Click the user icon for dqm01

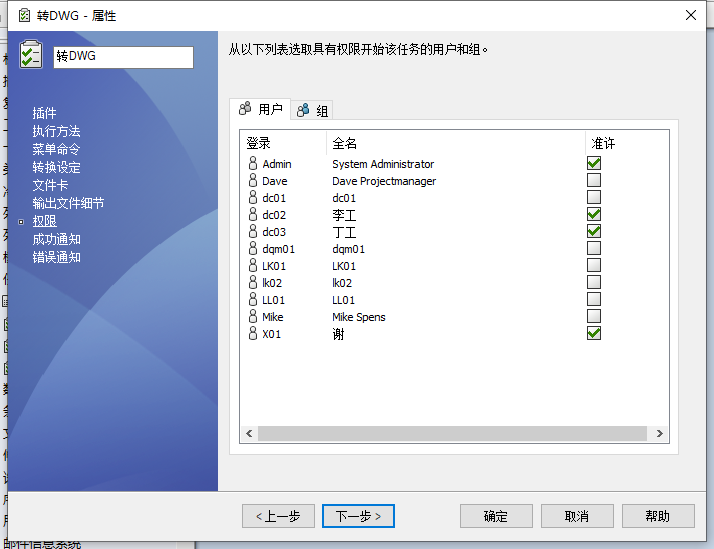pyautogui.click(x=253, y=249)
